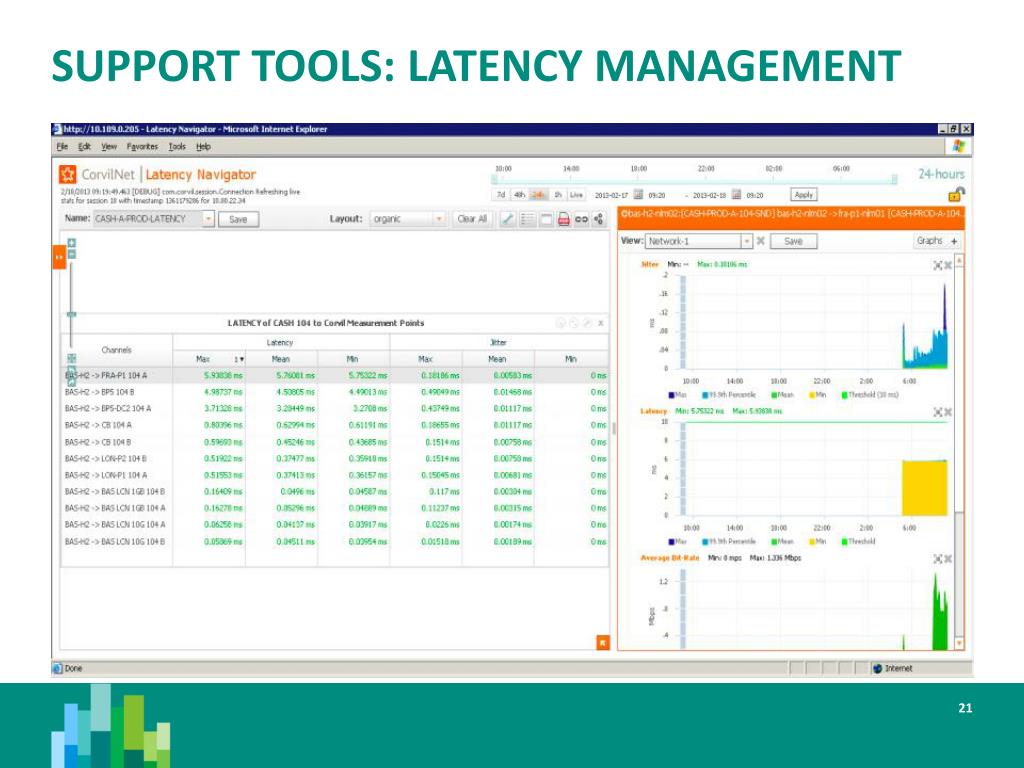Select the 48h time range
1024x768 pixels.
519,195
